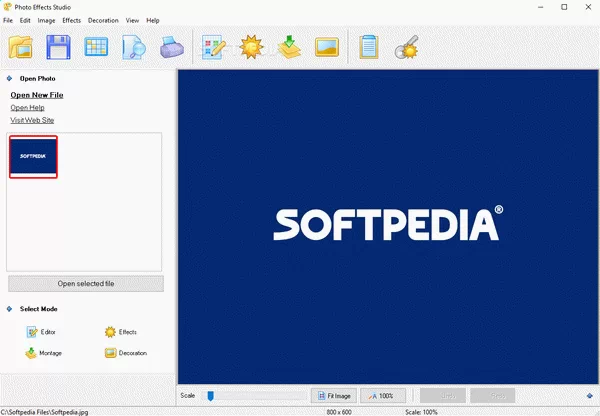The height and width of the screenshot is (416, 600).
Task: Open the Effects menu
Action: [71, 20]
